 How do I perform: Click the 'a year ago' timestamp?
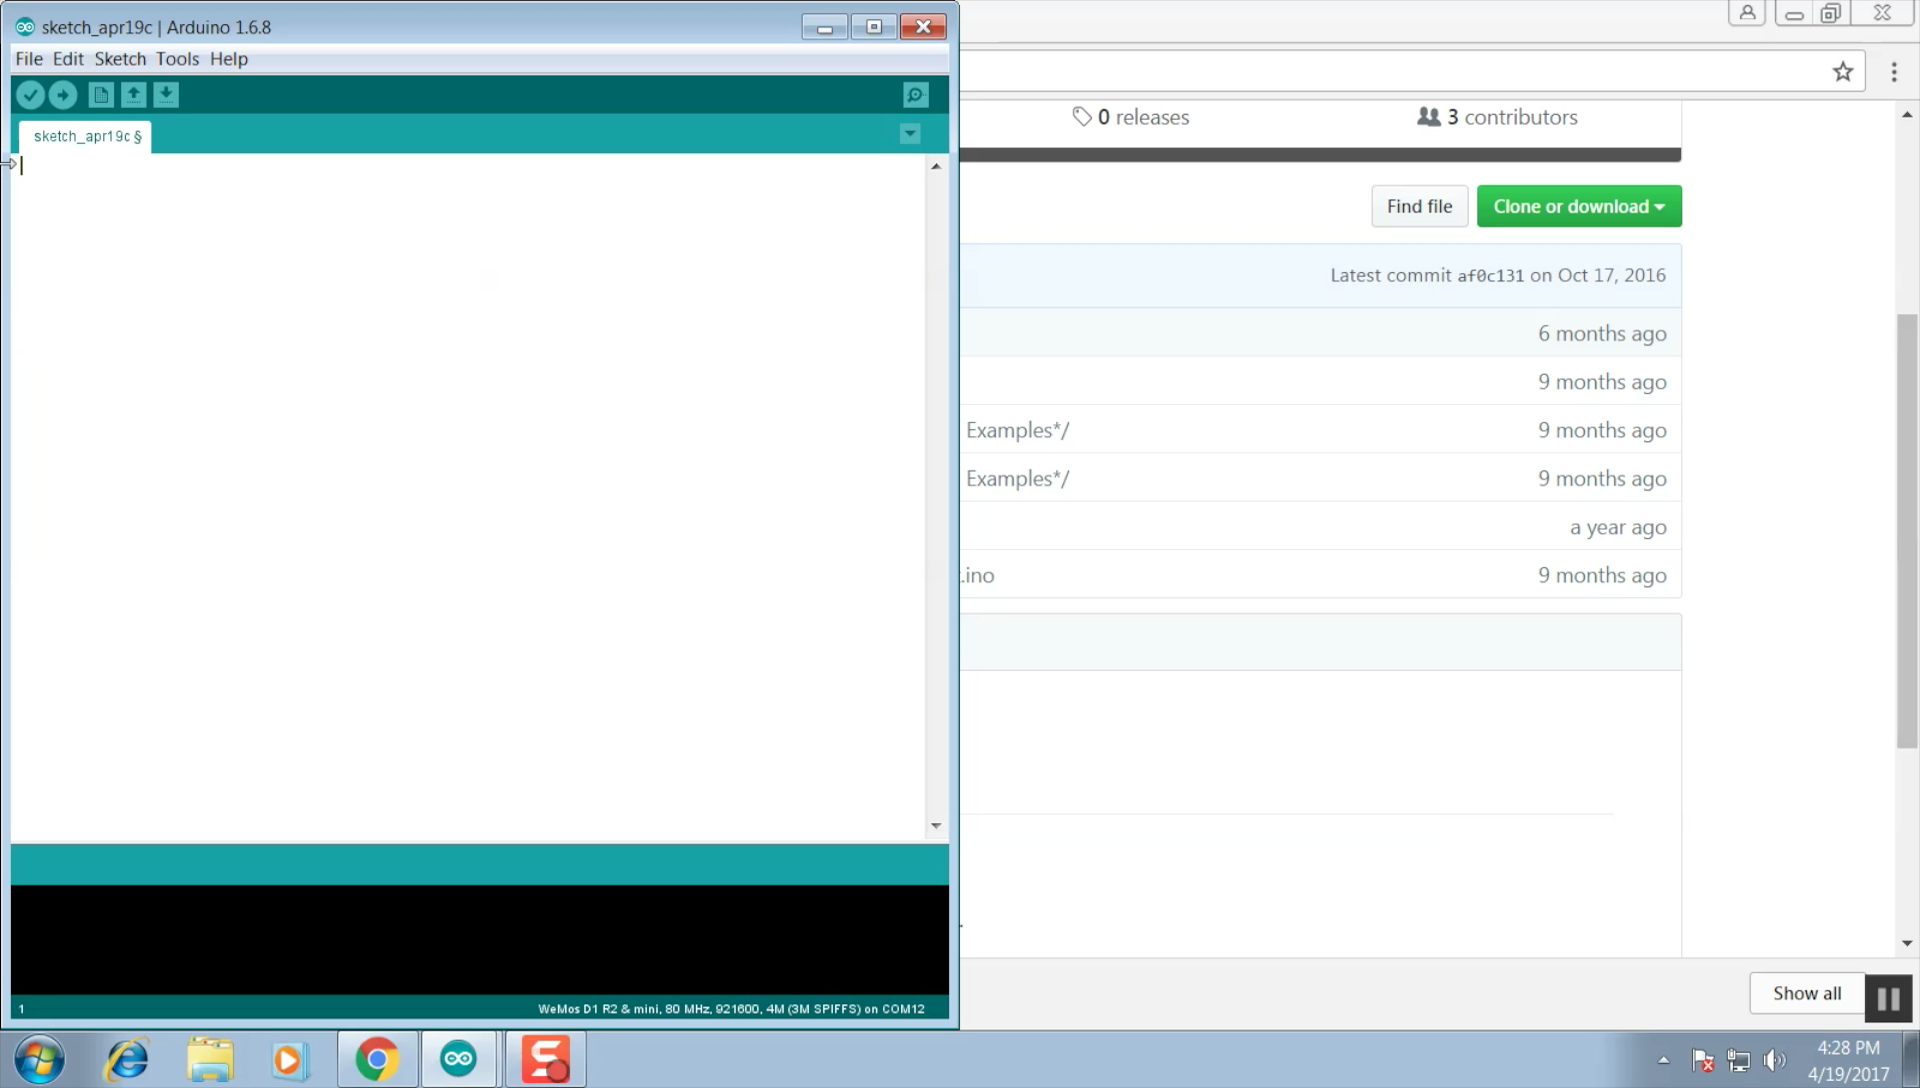coord(1618,527)
